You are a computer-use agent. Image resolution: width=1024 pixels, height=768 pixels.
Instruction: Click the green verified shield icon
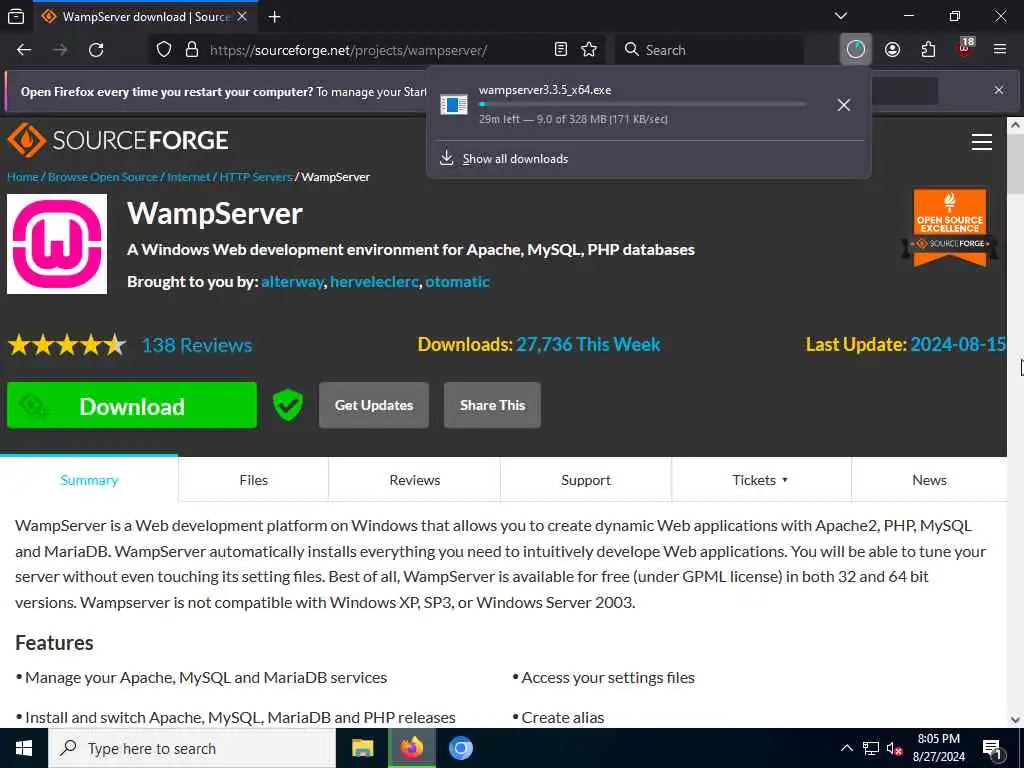coord(287,405)
